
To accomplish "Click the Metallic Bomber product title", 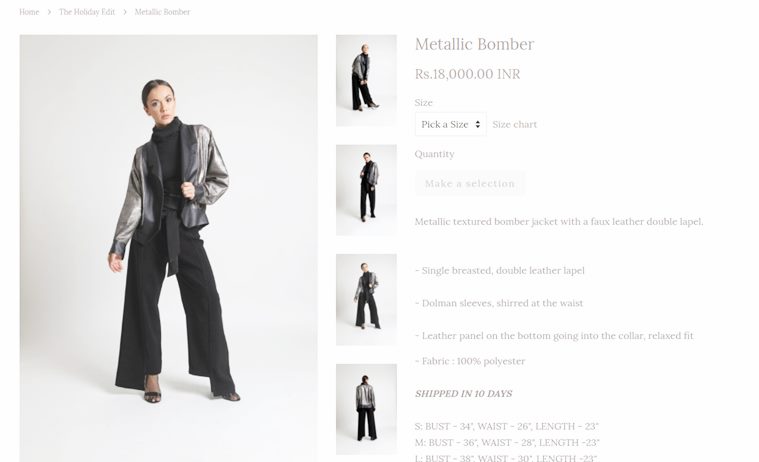I will [474, 44].
